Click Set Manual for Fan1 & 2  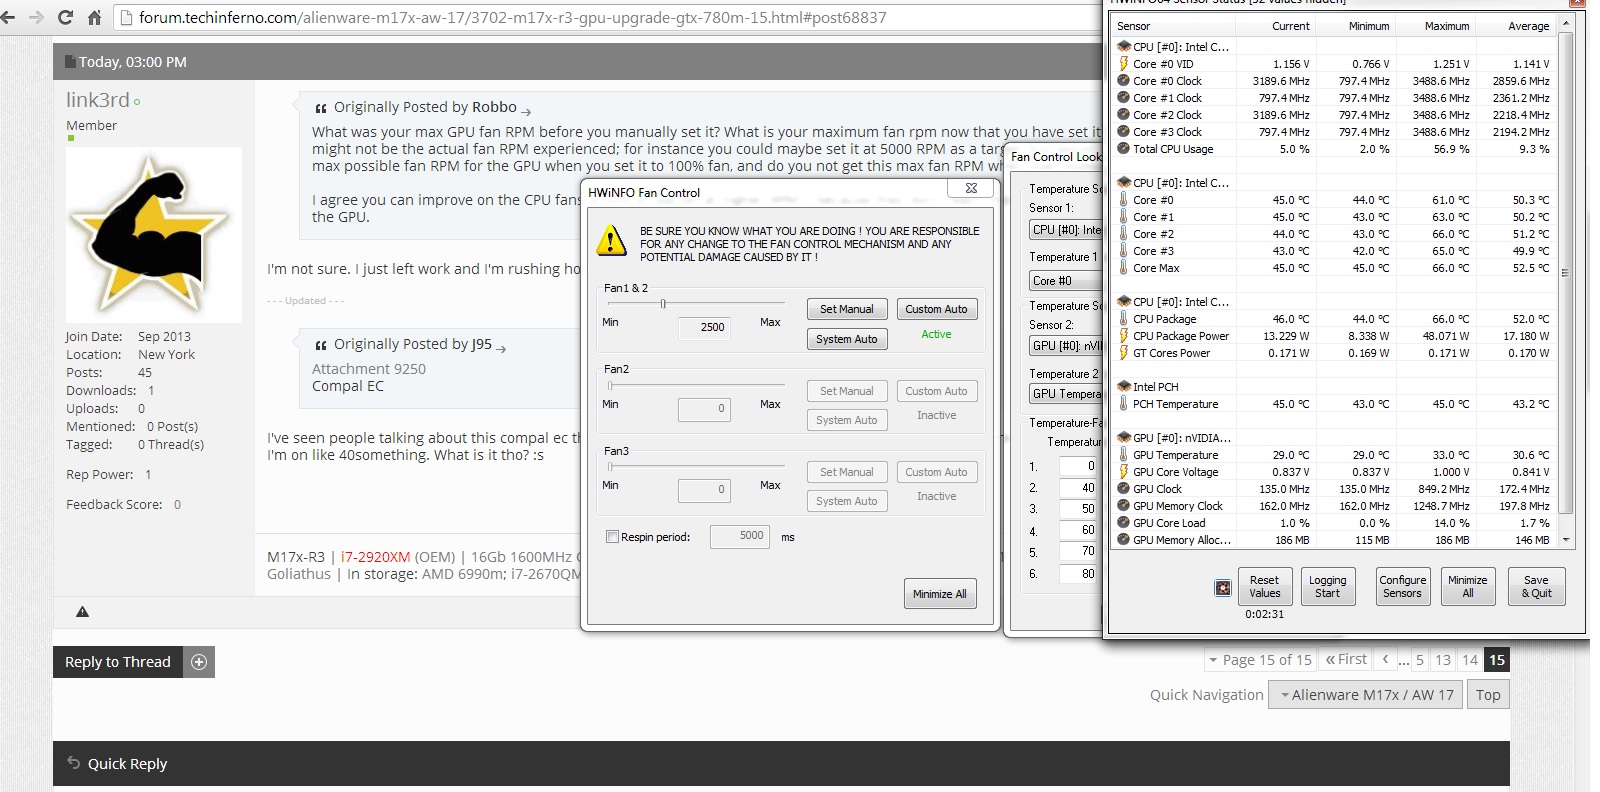(x=847, y=310)
